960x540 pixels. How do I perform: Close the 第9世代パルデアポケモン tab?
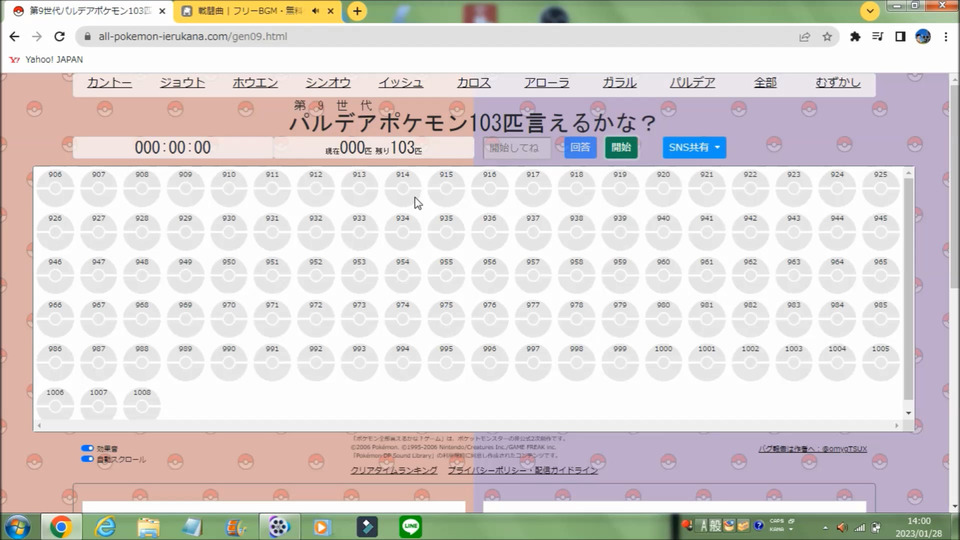coord(162,11)
